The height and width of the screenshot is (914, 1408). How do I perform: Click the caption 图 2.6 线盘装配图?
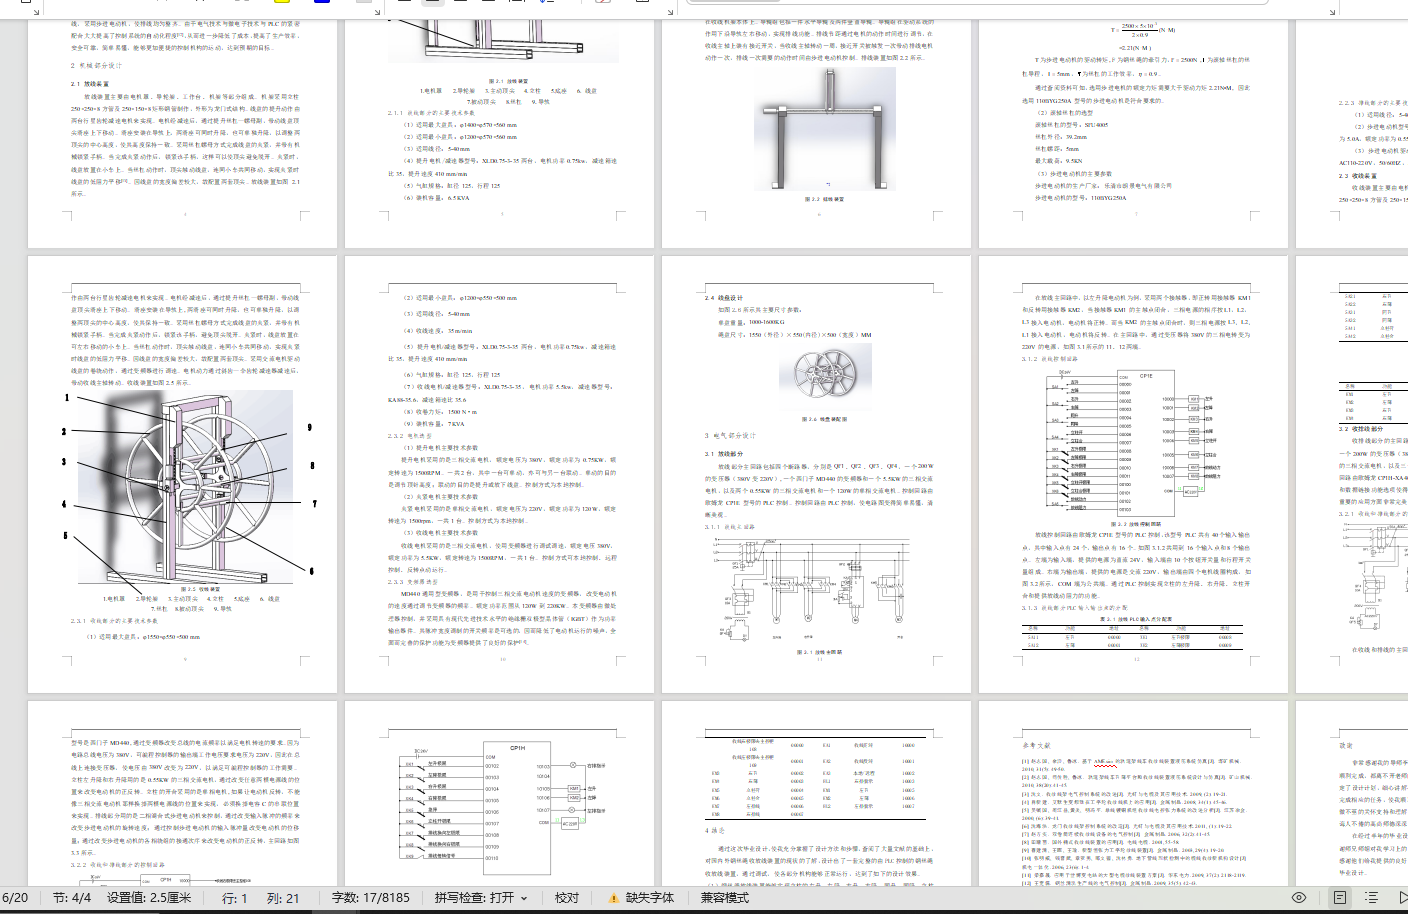824,420
